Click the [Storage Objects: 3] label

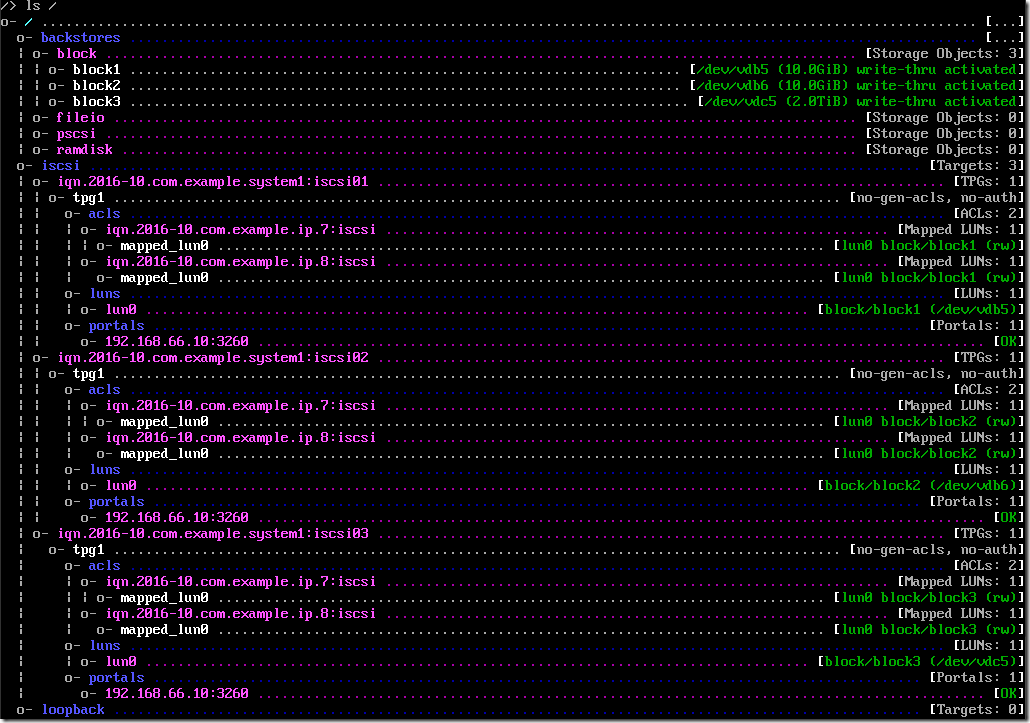(x=945, y=54)
